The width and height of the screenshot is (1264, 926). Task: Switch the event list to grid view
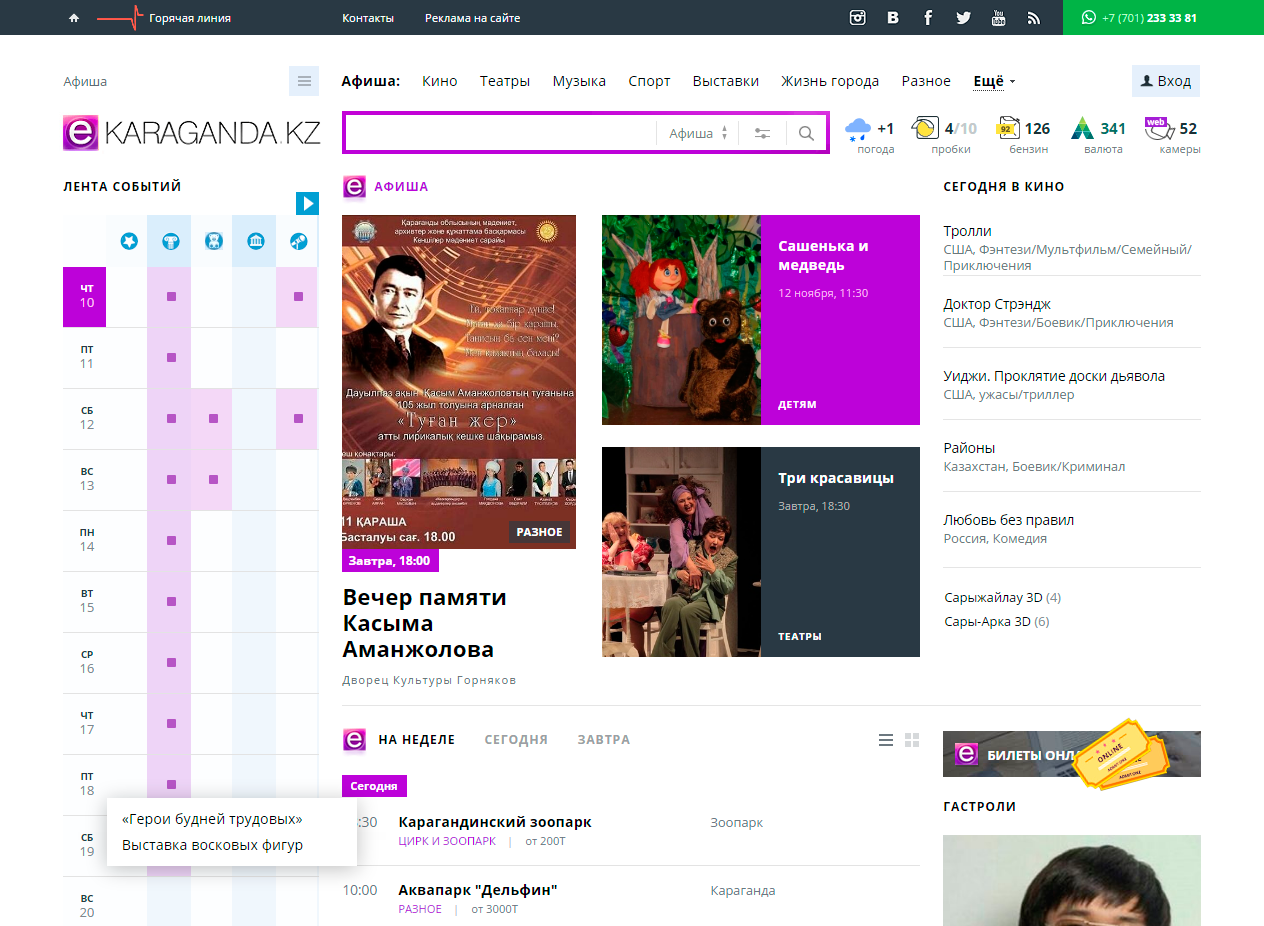coord(911,740)
